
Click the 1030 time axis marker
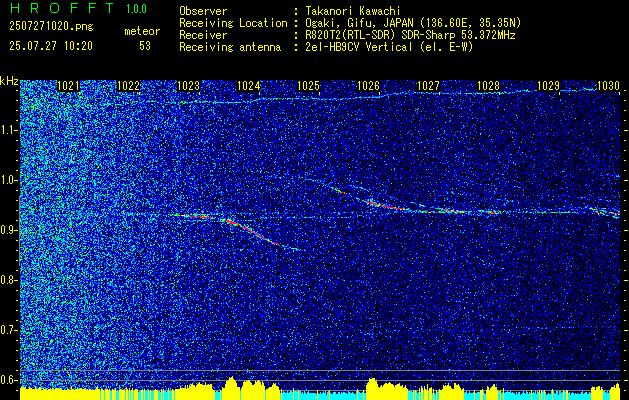click(609, 85)
